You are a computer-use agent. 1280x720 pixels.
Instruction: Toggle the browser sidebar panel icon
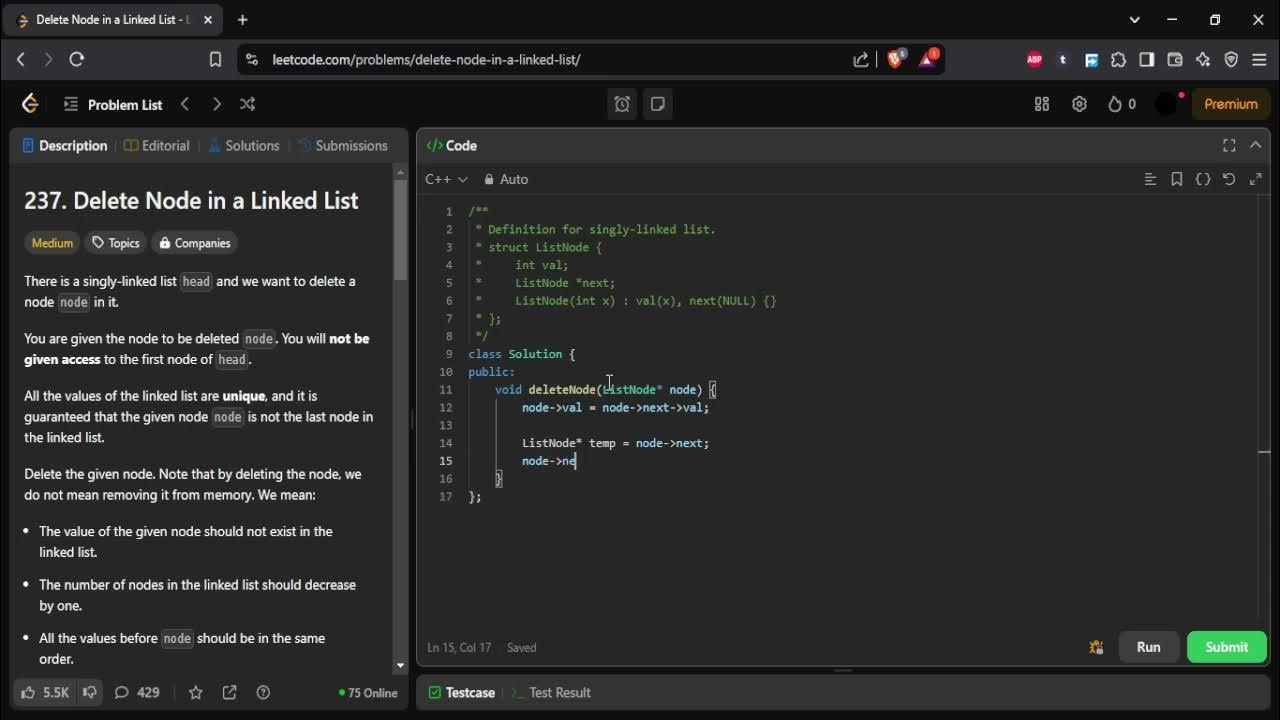click(x=1147, y=59)
